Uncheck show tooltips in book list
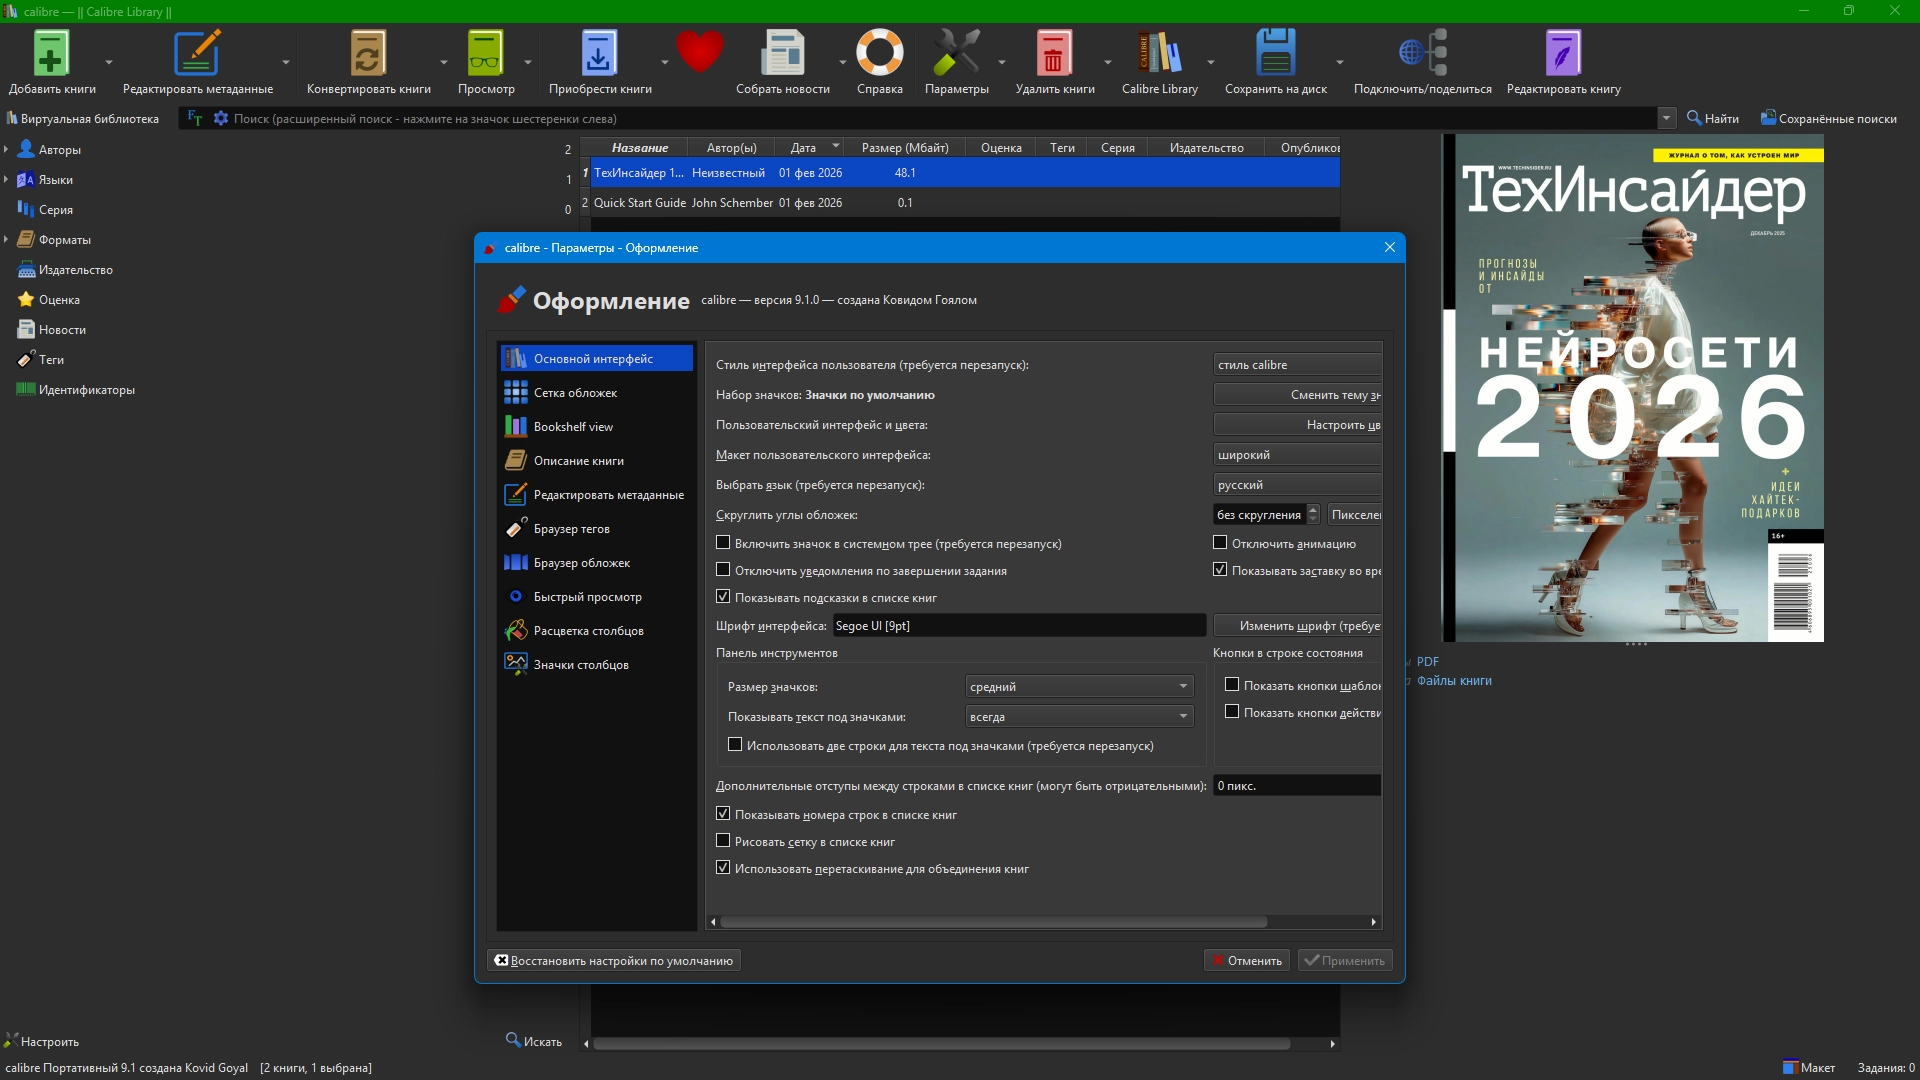This screenshot has height=1080, width=1920. click(x=723, y=597)
